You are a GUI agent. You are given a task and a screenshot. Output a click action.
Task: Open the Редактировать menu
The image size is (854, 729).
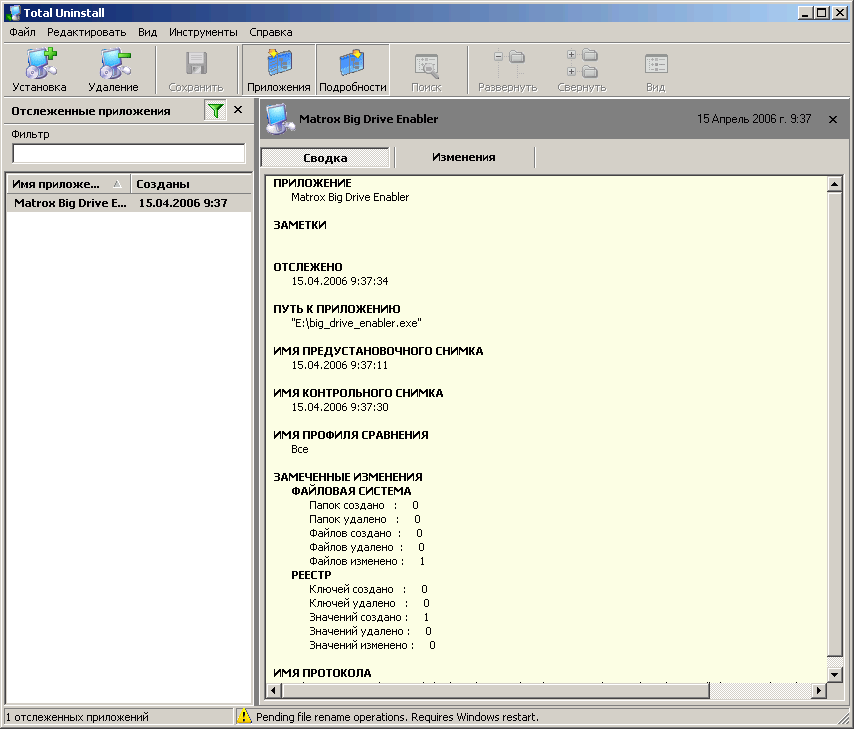pyautogui.click(x=87, y=32)
